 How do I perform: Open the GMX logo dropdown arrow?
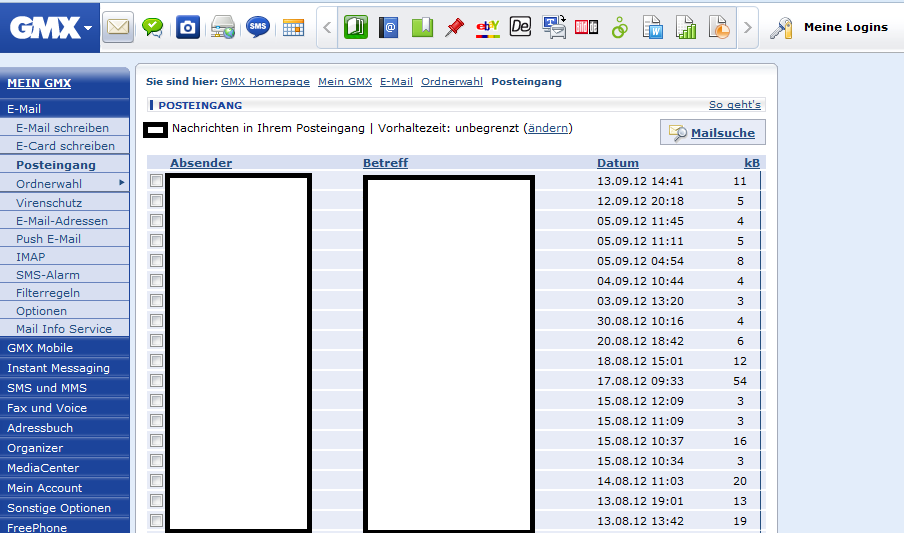click(x=89, y=28)
